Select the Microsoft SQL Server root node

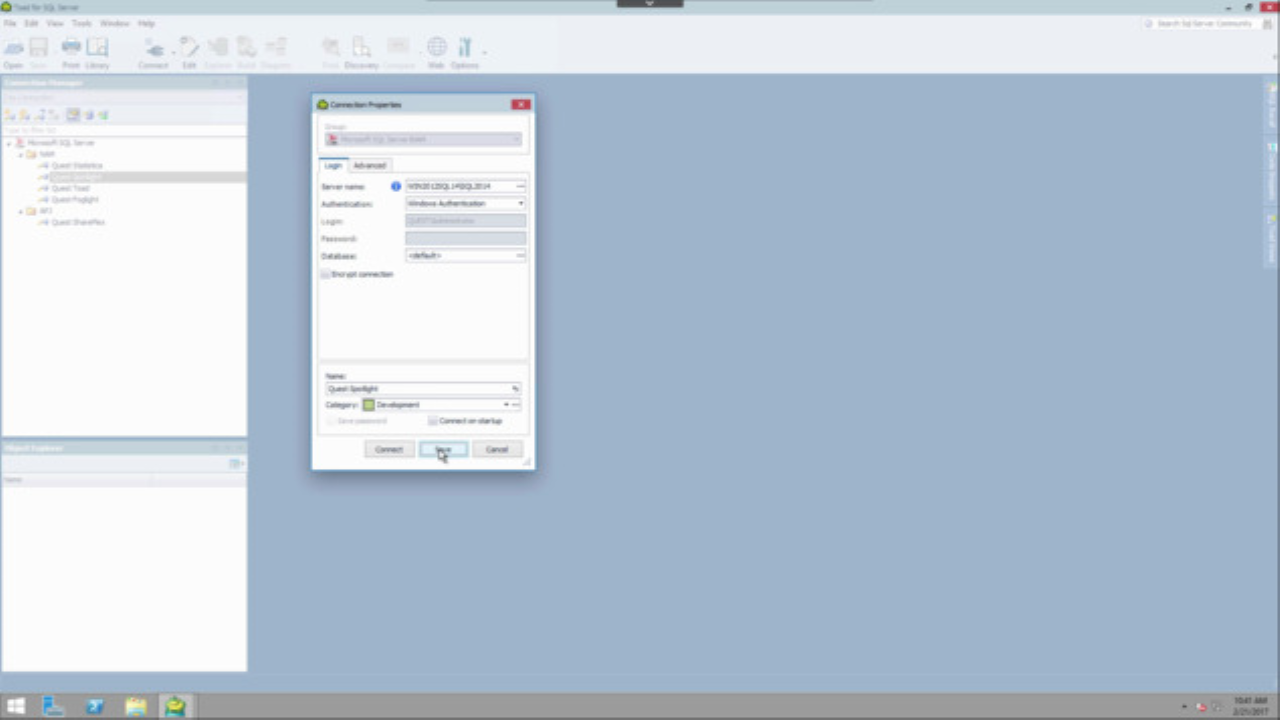click(x=60, y=143)
